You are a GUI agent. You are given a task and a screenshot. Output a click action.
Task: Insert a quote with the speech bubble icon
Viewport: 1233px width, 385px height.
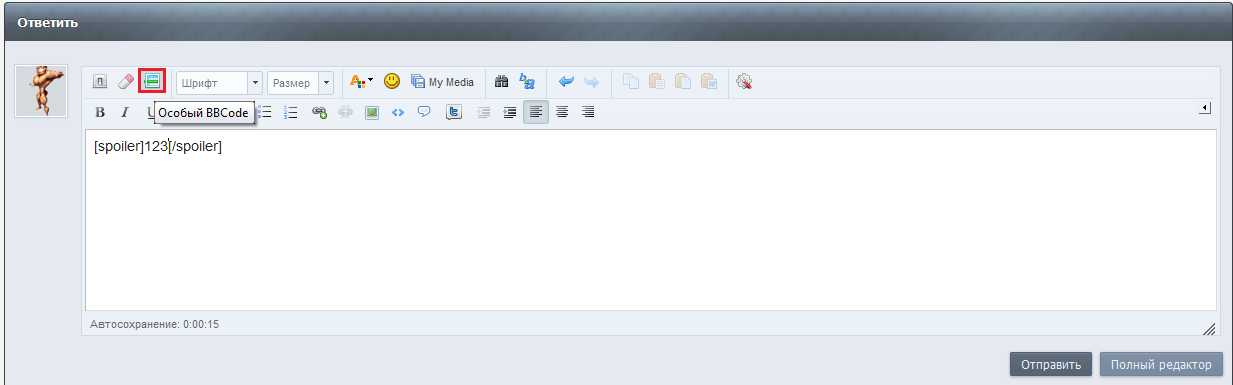423,112
